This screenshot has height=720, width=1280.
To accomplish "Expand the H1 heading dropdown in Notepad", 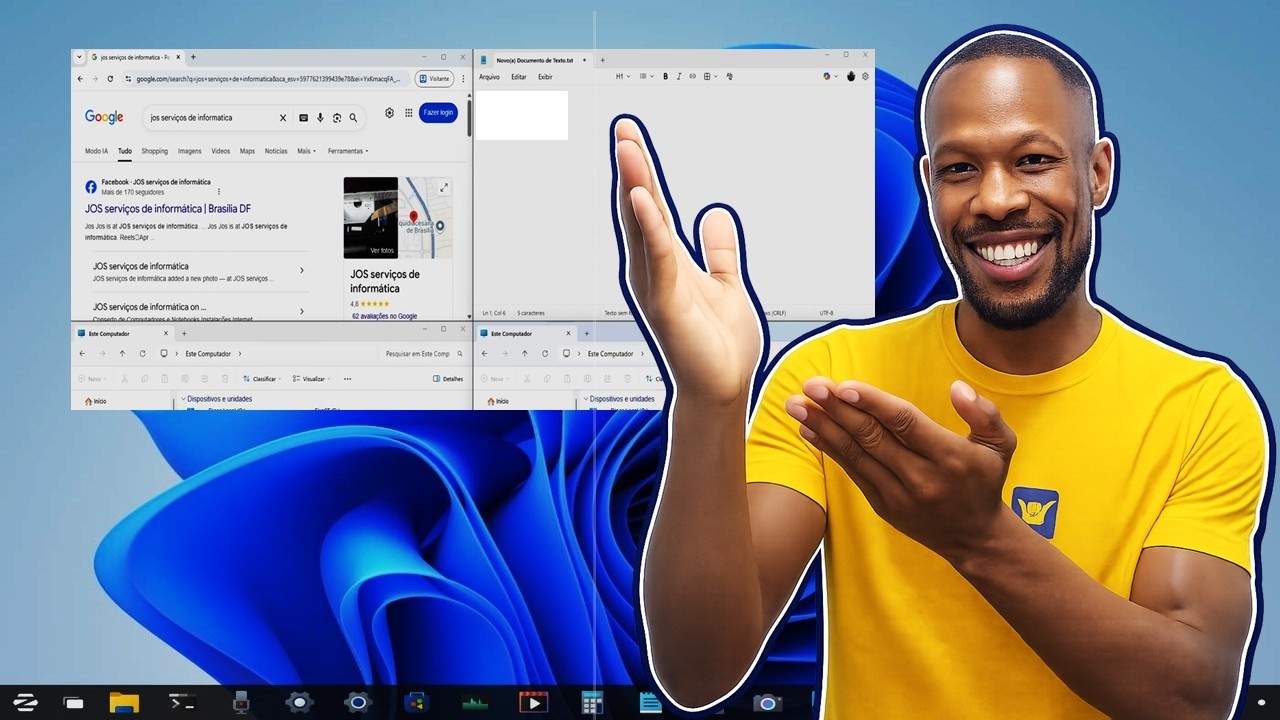I will 622,77.
